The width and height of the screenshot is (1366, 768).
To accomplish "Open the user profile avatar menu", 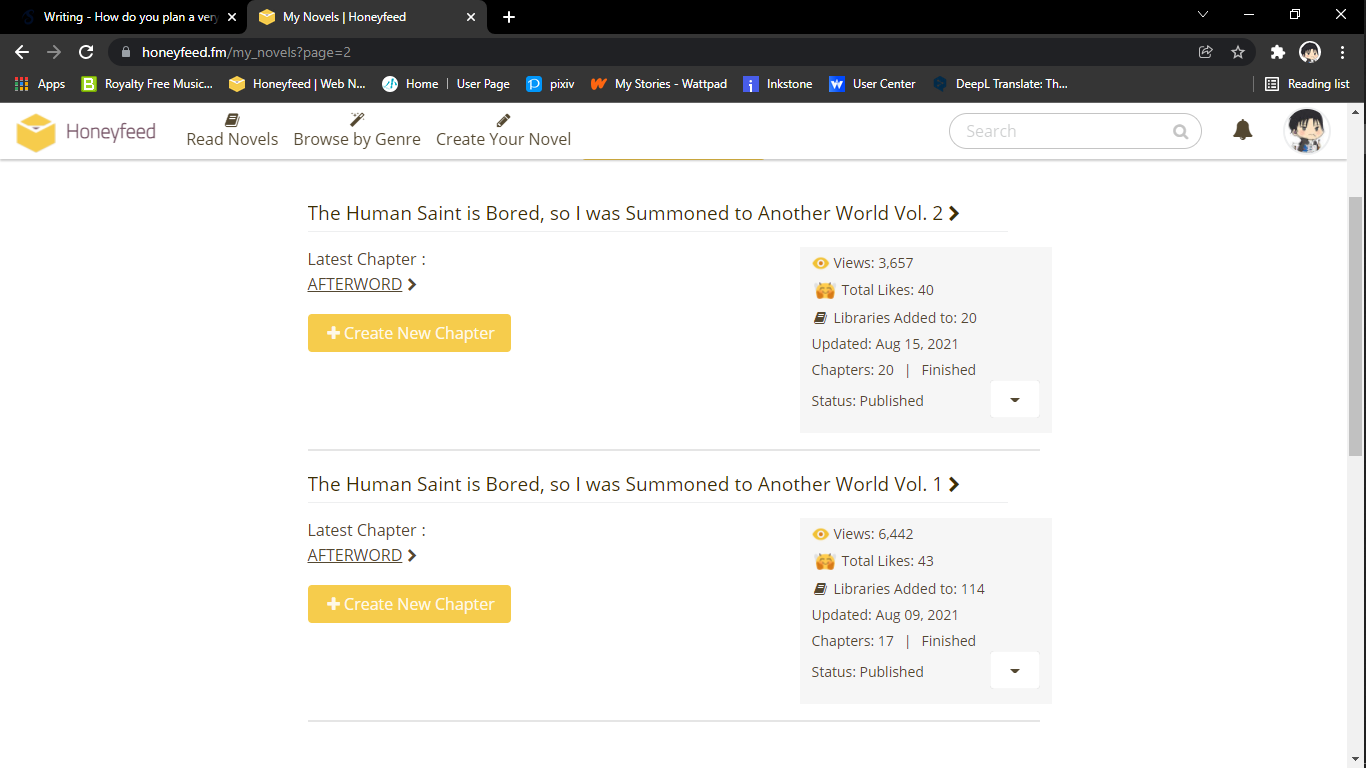I will click(x=1306, y=131).
